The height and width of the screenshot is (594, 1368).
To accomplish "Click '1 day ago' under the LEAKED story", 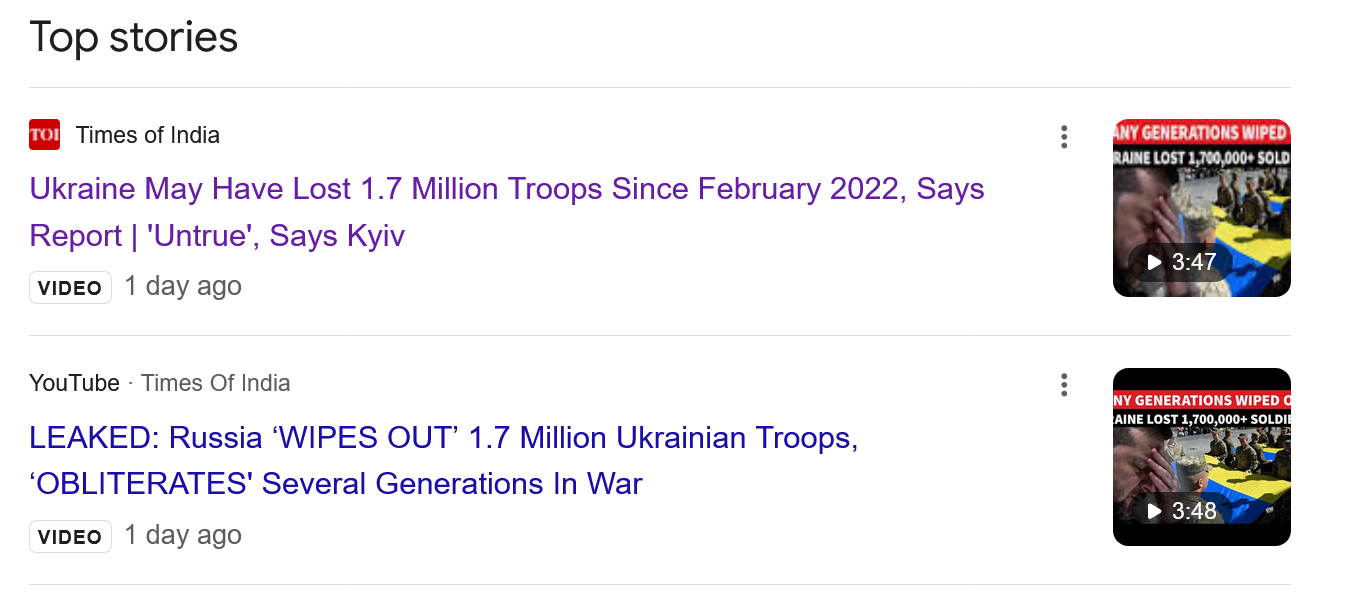I will click(x=183, y=535).
